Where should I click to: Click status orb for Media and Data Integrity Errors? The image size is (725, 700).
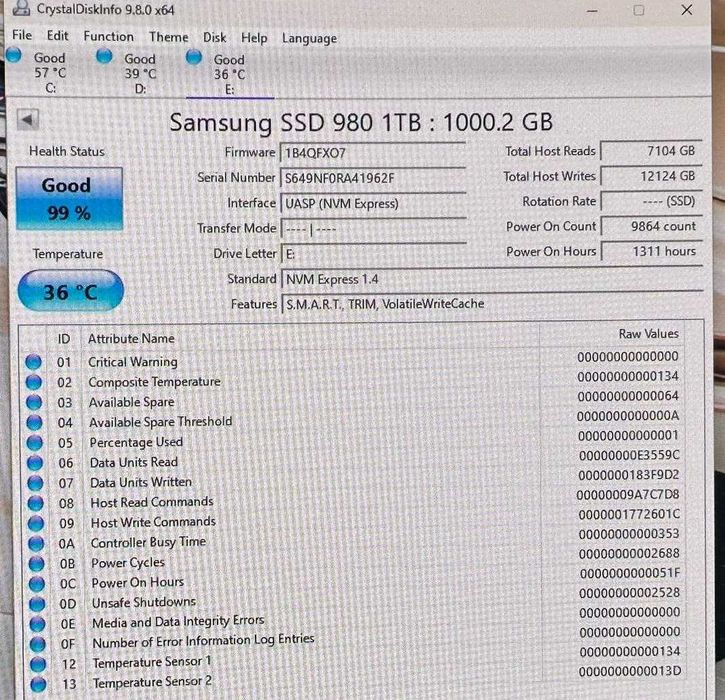coord(37,624)
